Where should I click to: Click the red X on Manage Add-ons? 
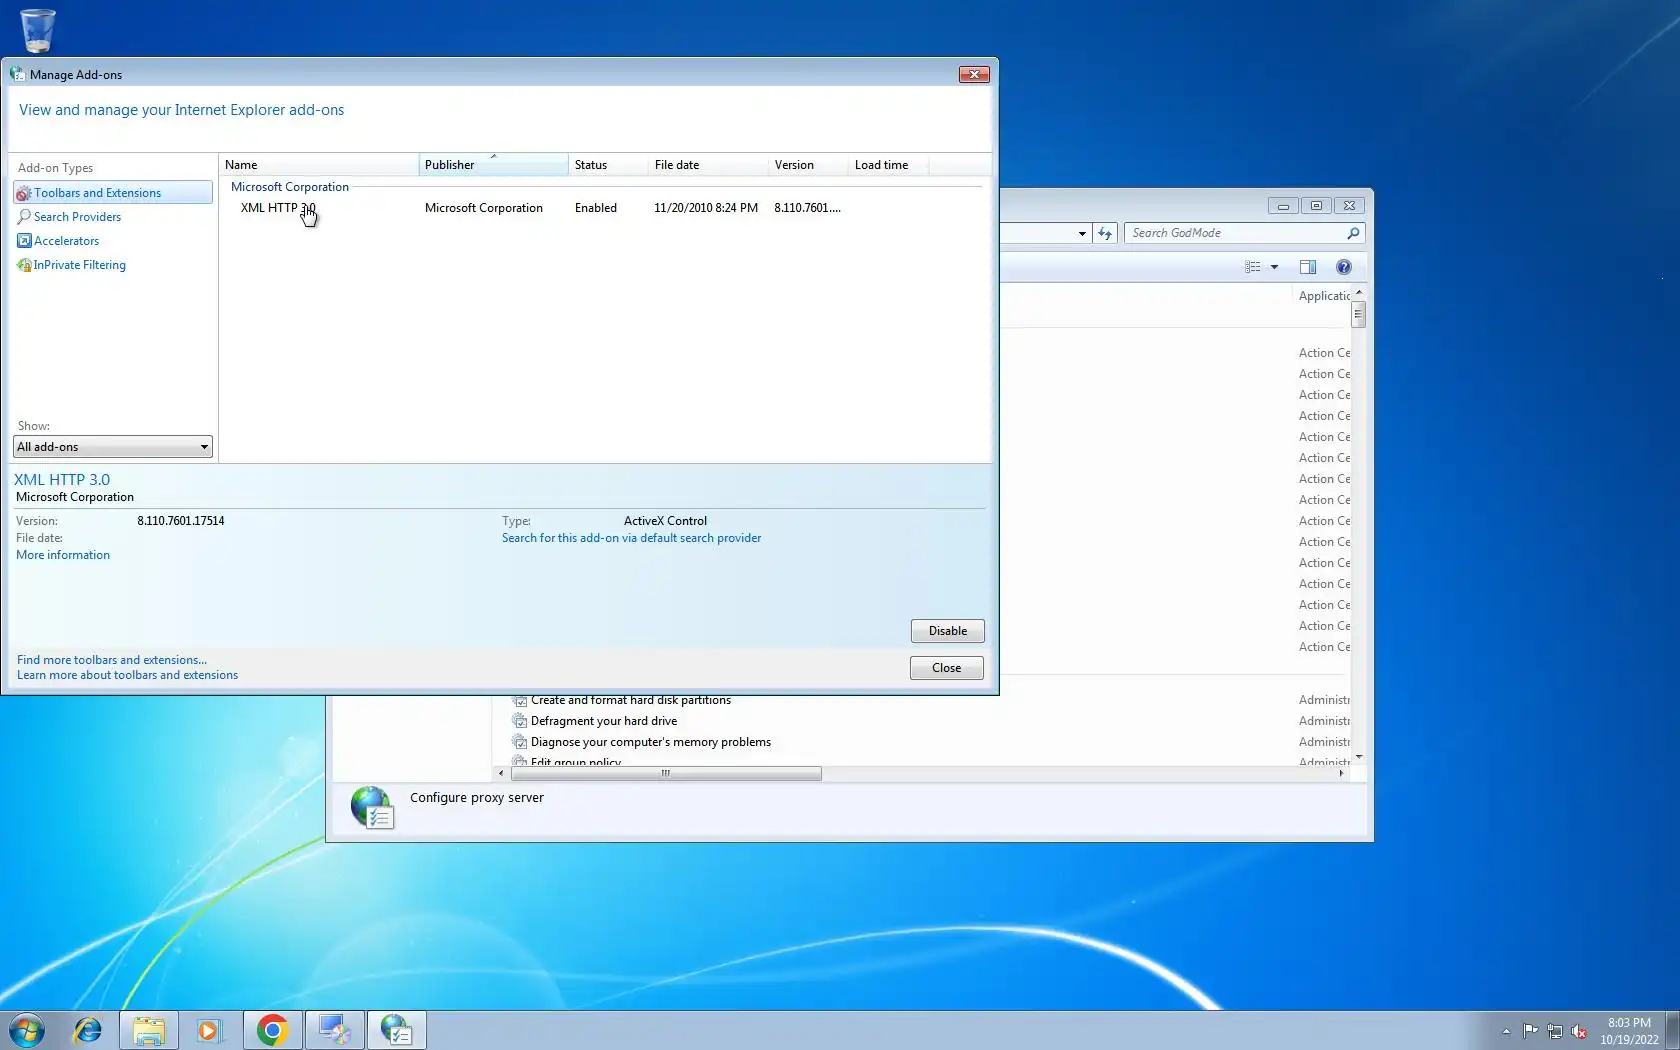974,74
